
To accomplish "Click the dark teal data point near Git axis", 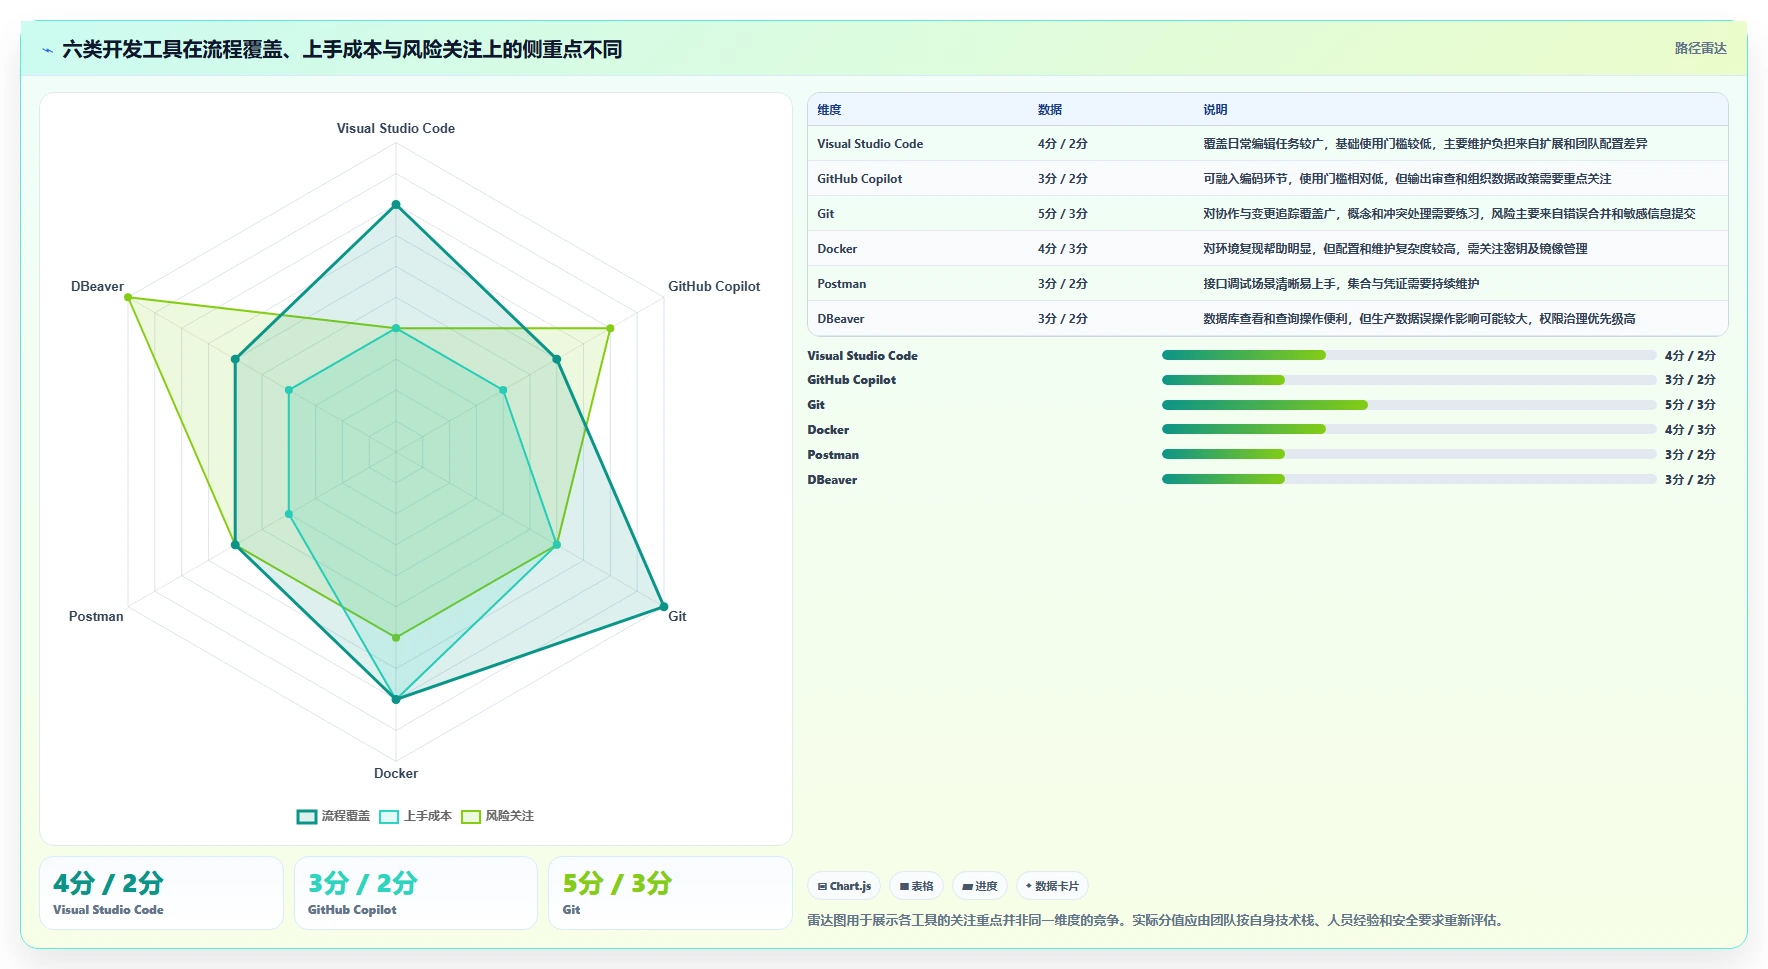I will click(x=663, y=607).
